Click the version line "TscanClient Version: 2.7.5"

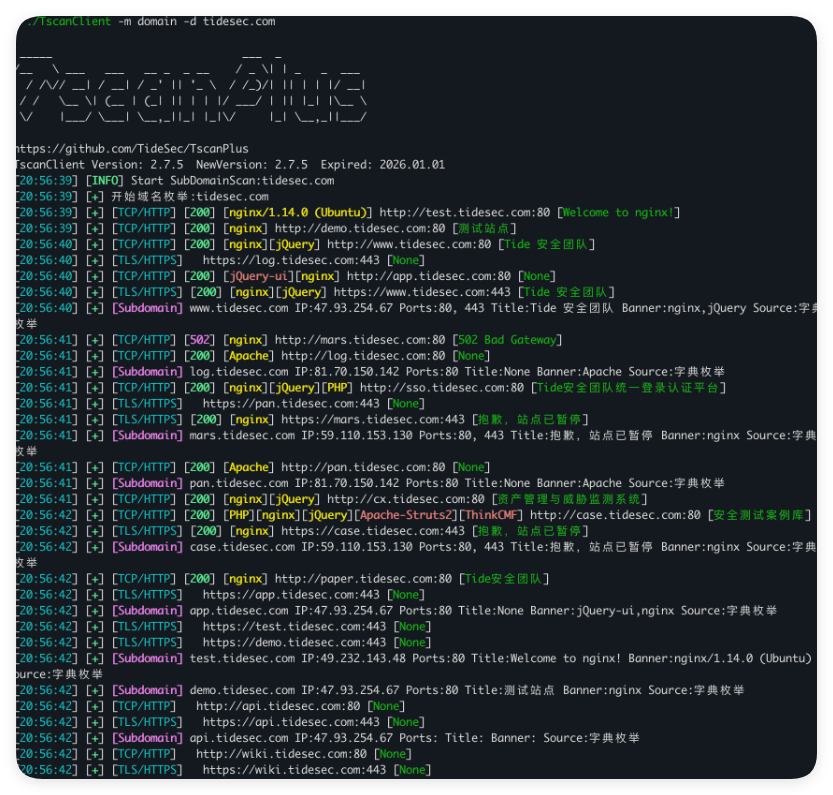100,165
